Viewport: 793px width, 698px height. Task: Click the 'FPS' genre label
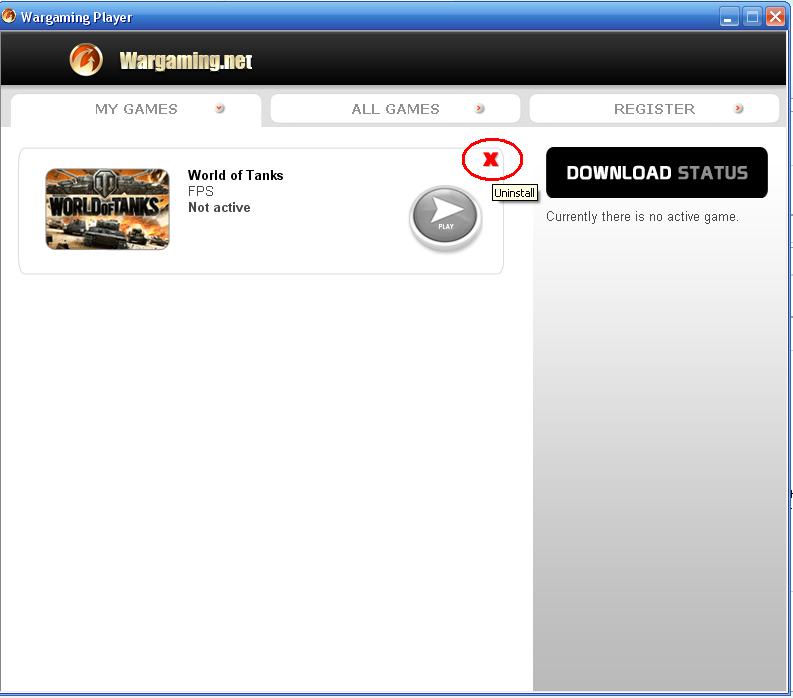[200, 191]
